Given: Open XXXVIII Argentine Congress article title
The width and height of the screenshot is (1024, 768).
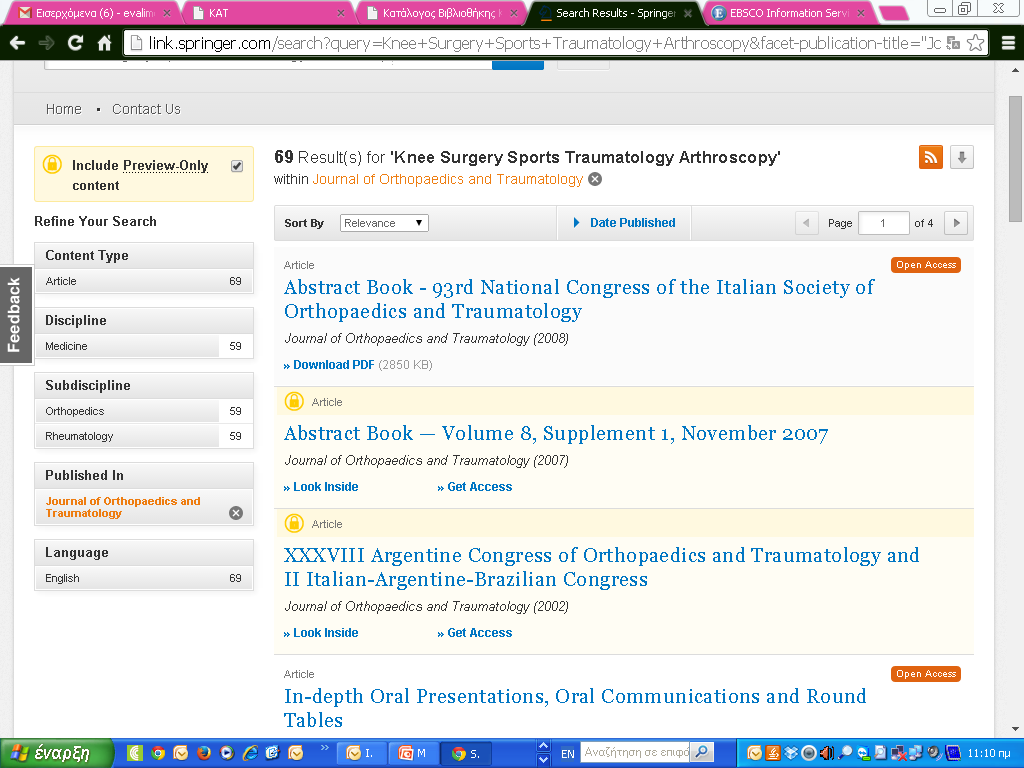Looking at the screenshot, I should tap(601, 567).
